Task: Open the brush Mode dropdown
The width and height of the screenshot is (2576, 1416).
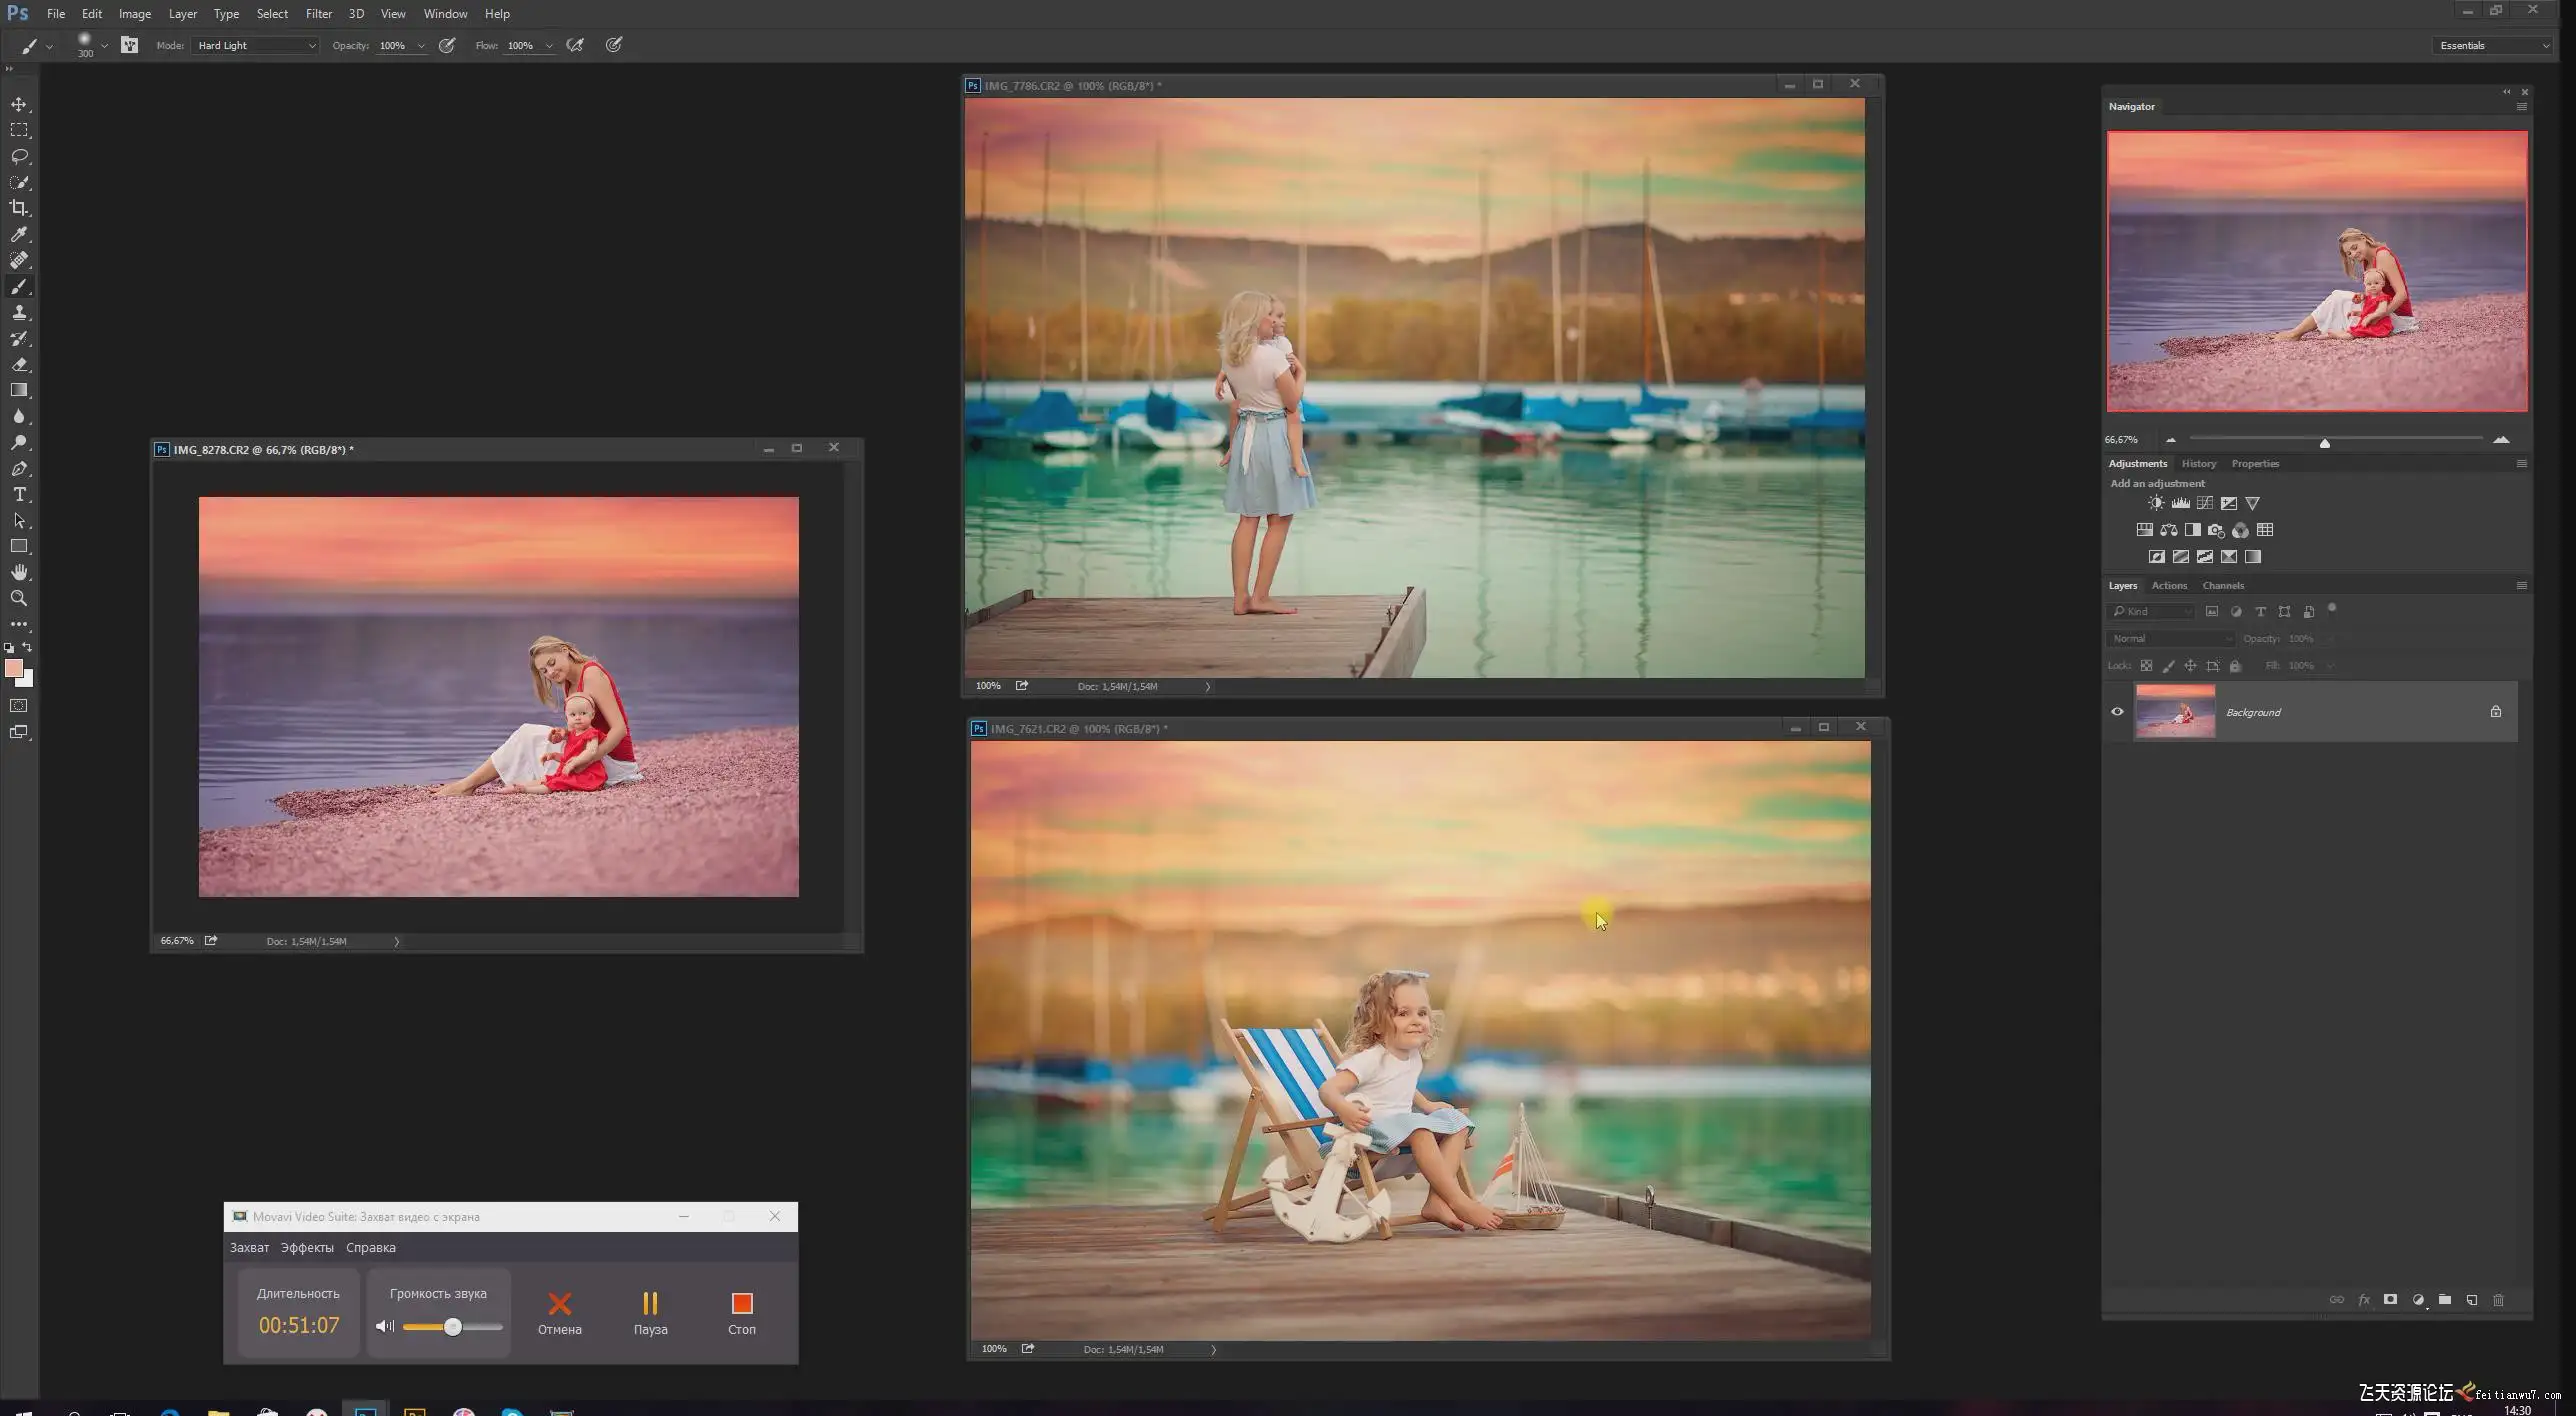Action: [256, 45]
